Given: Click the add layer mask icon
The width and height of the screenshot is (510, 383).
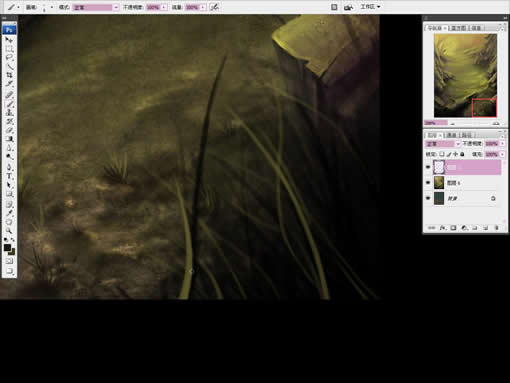Looking at the screenshot, I should (x=453, y=228).
